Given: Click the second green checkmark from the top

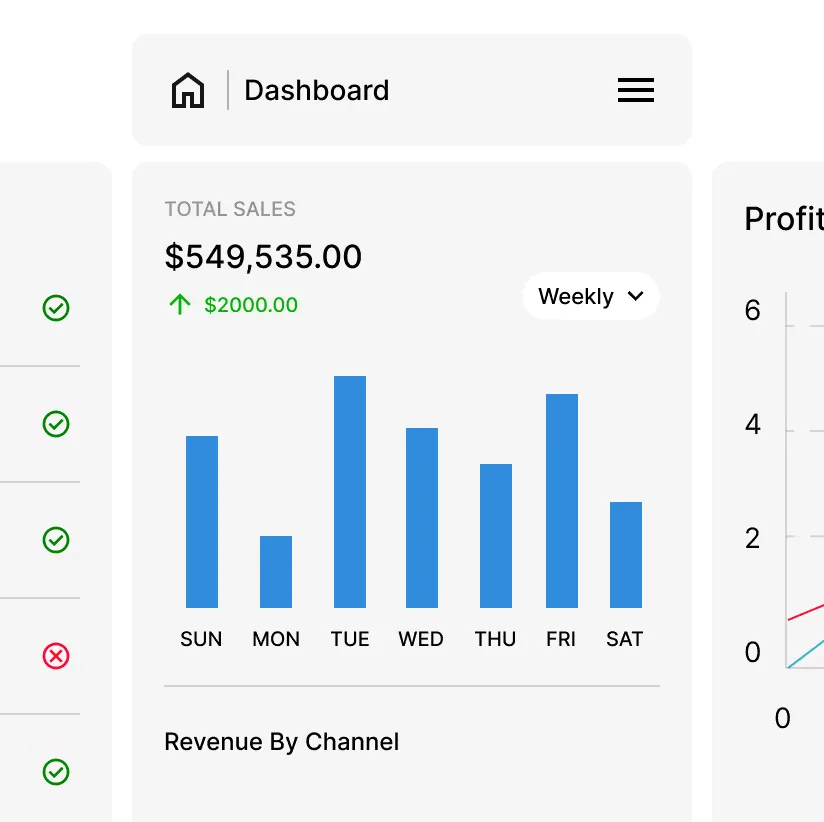Looking at the screenshot, I should coord(56,424).
